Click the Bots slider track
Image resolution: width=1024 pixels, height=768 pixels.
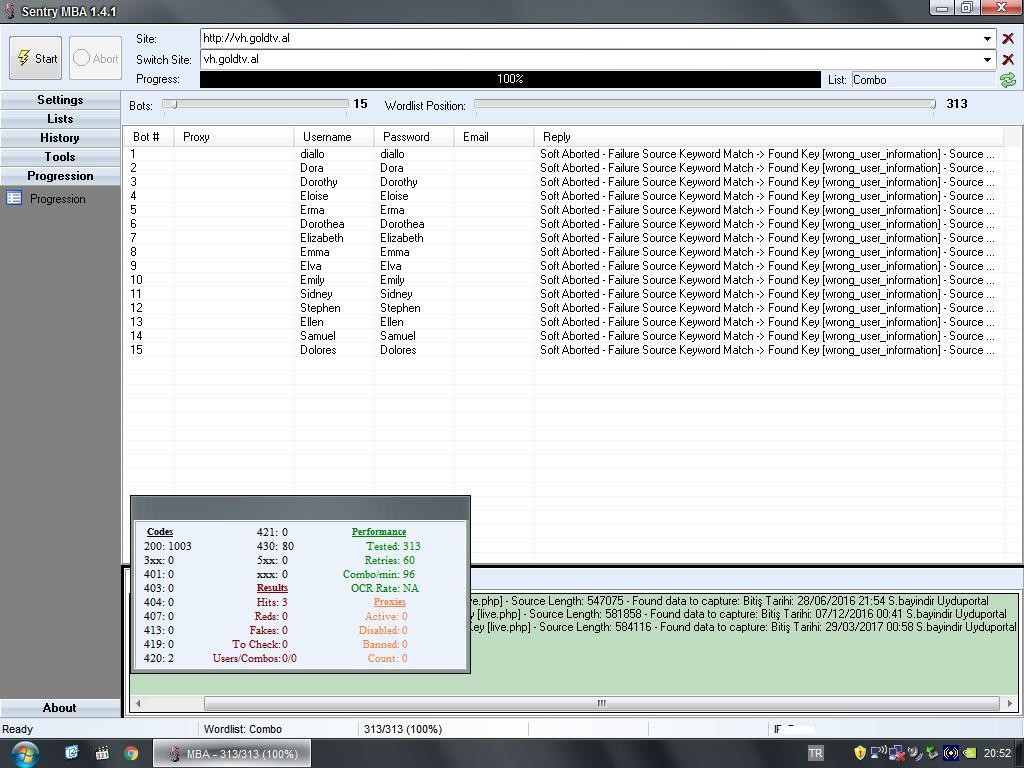click(x=260, y=104)
